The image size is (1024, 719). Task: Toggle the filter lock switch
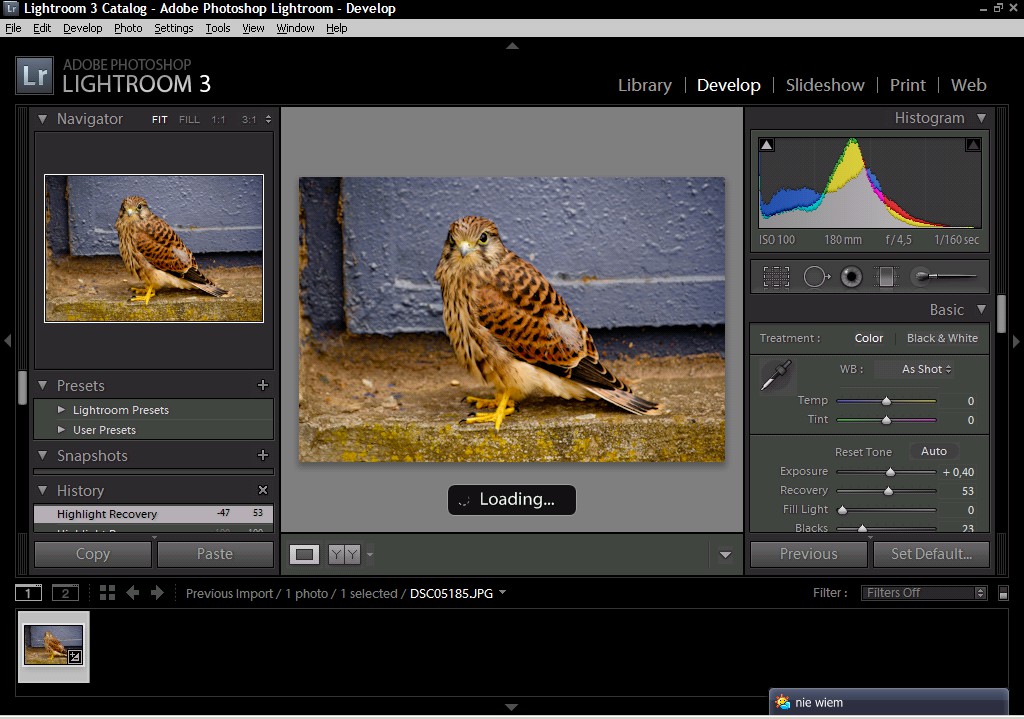1003,593
